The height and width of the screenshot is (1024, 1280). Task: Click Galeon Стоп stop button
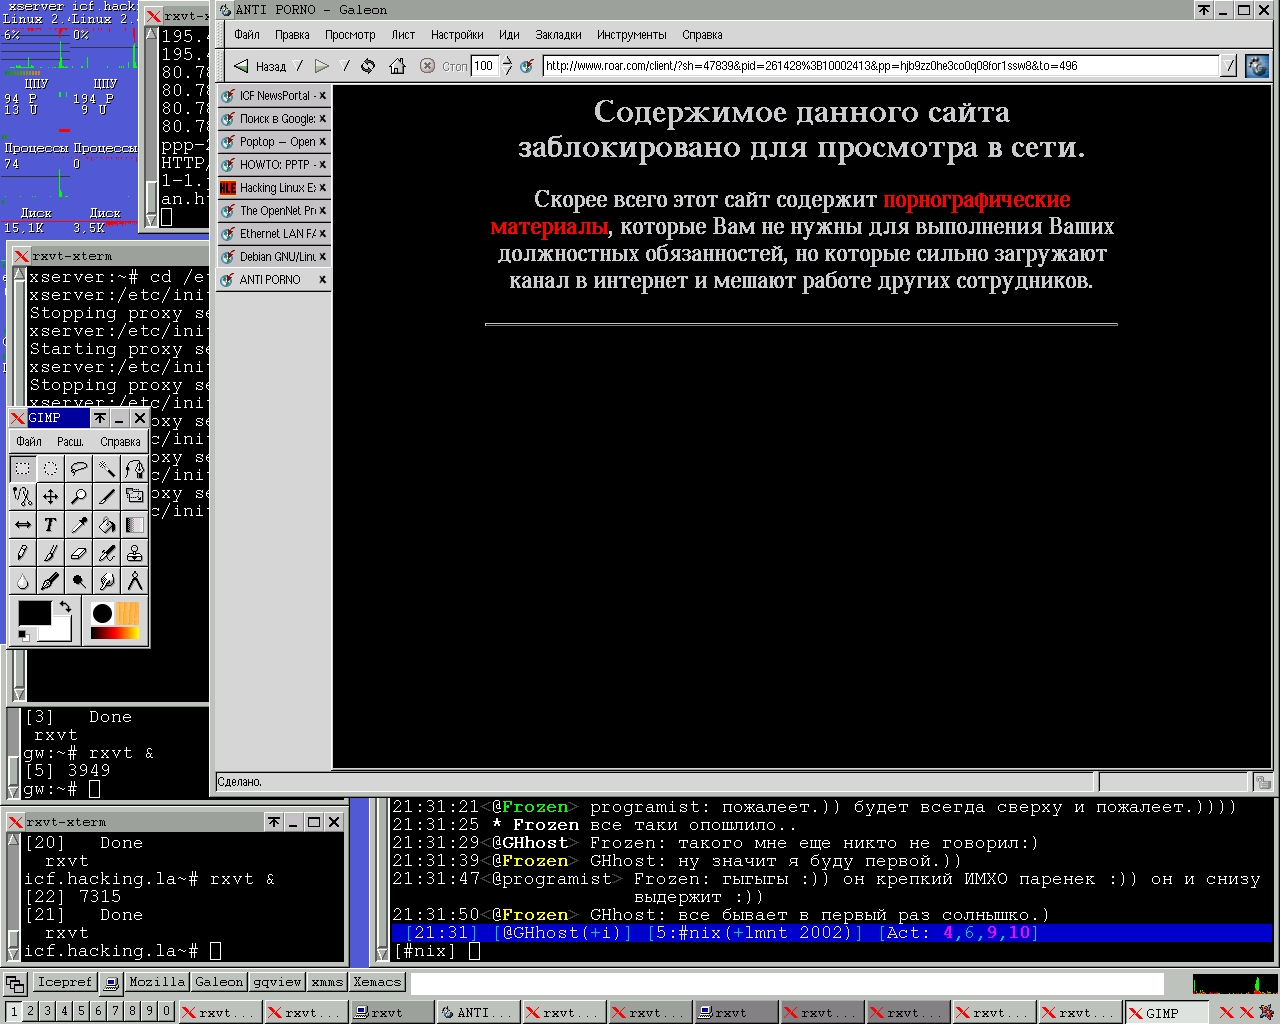tap(443, 66)
